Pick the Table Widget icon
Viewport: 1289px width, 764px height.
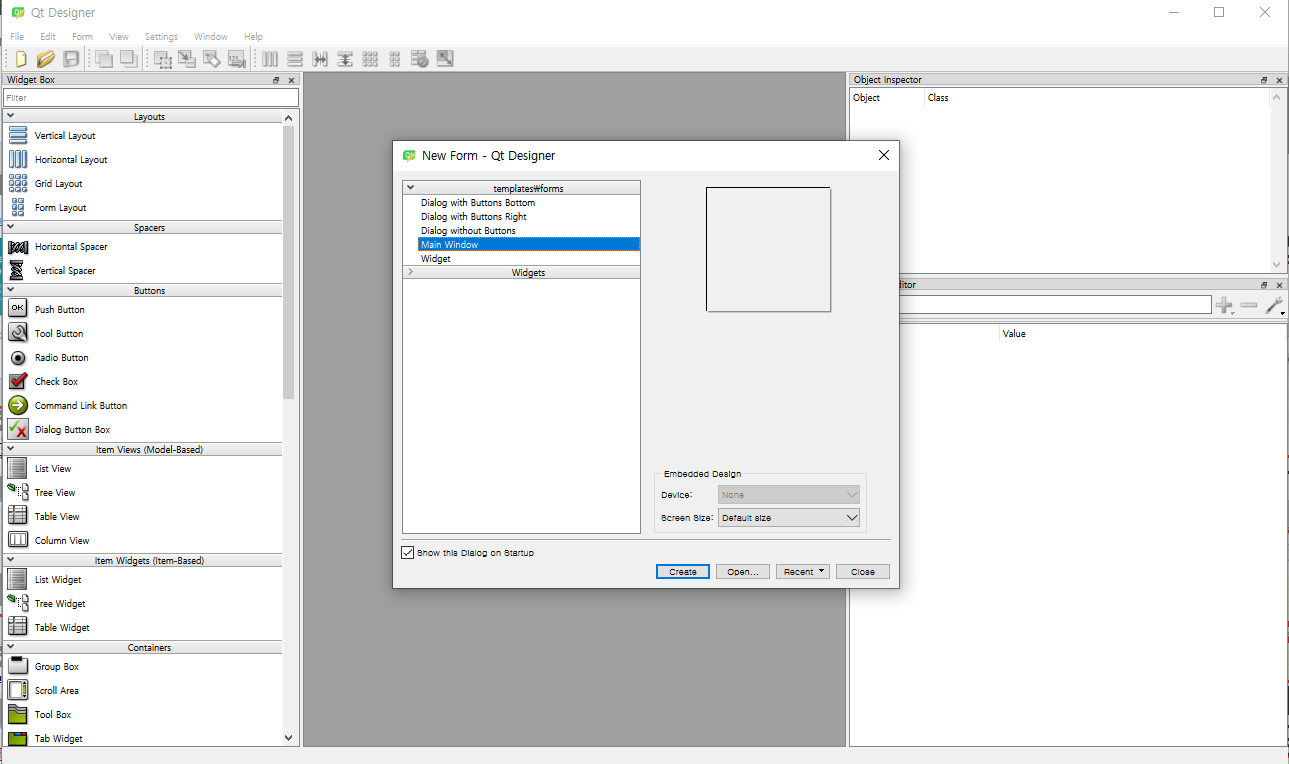tap(18, 627)
